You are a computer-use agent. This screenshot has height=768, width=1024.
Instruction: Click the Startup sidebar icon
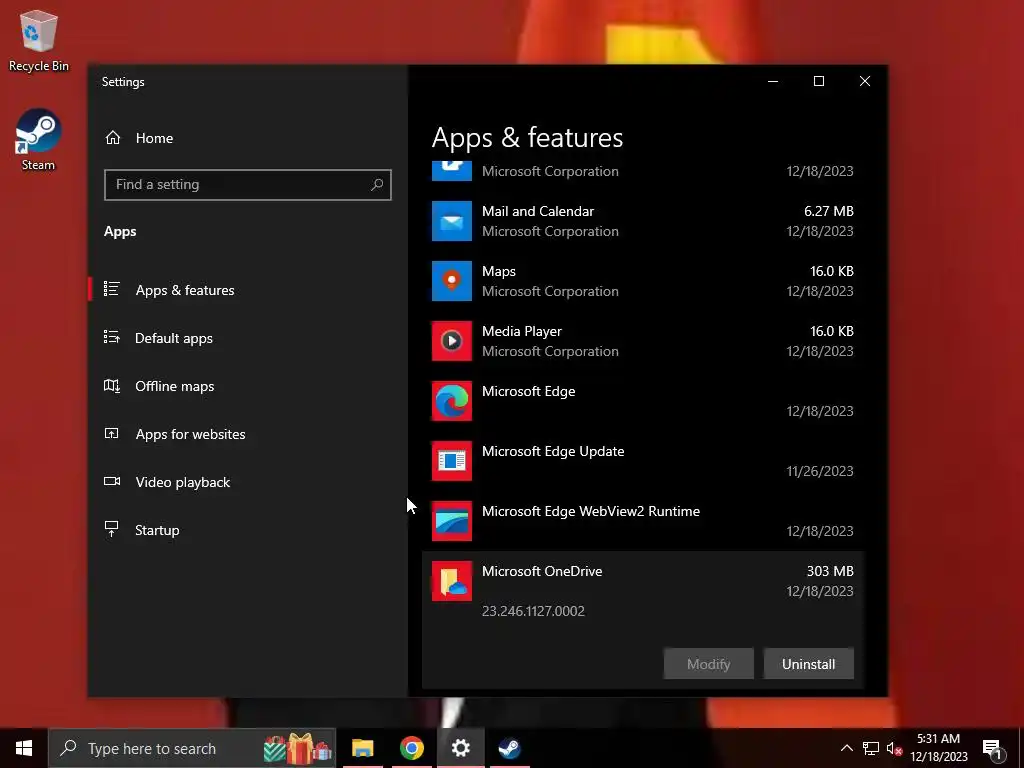tap(112, 530)
